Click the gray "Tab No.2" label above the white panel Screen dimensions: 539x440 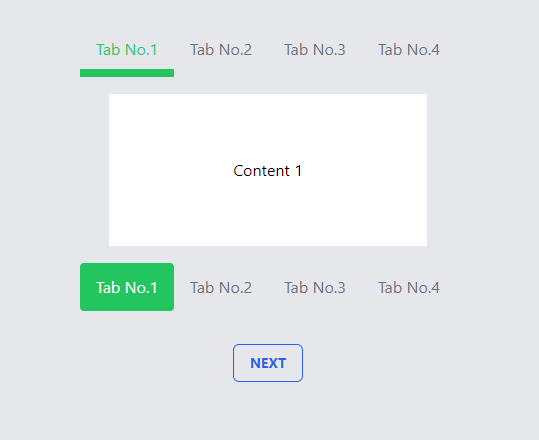(221, 50)
